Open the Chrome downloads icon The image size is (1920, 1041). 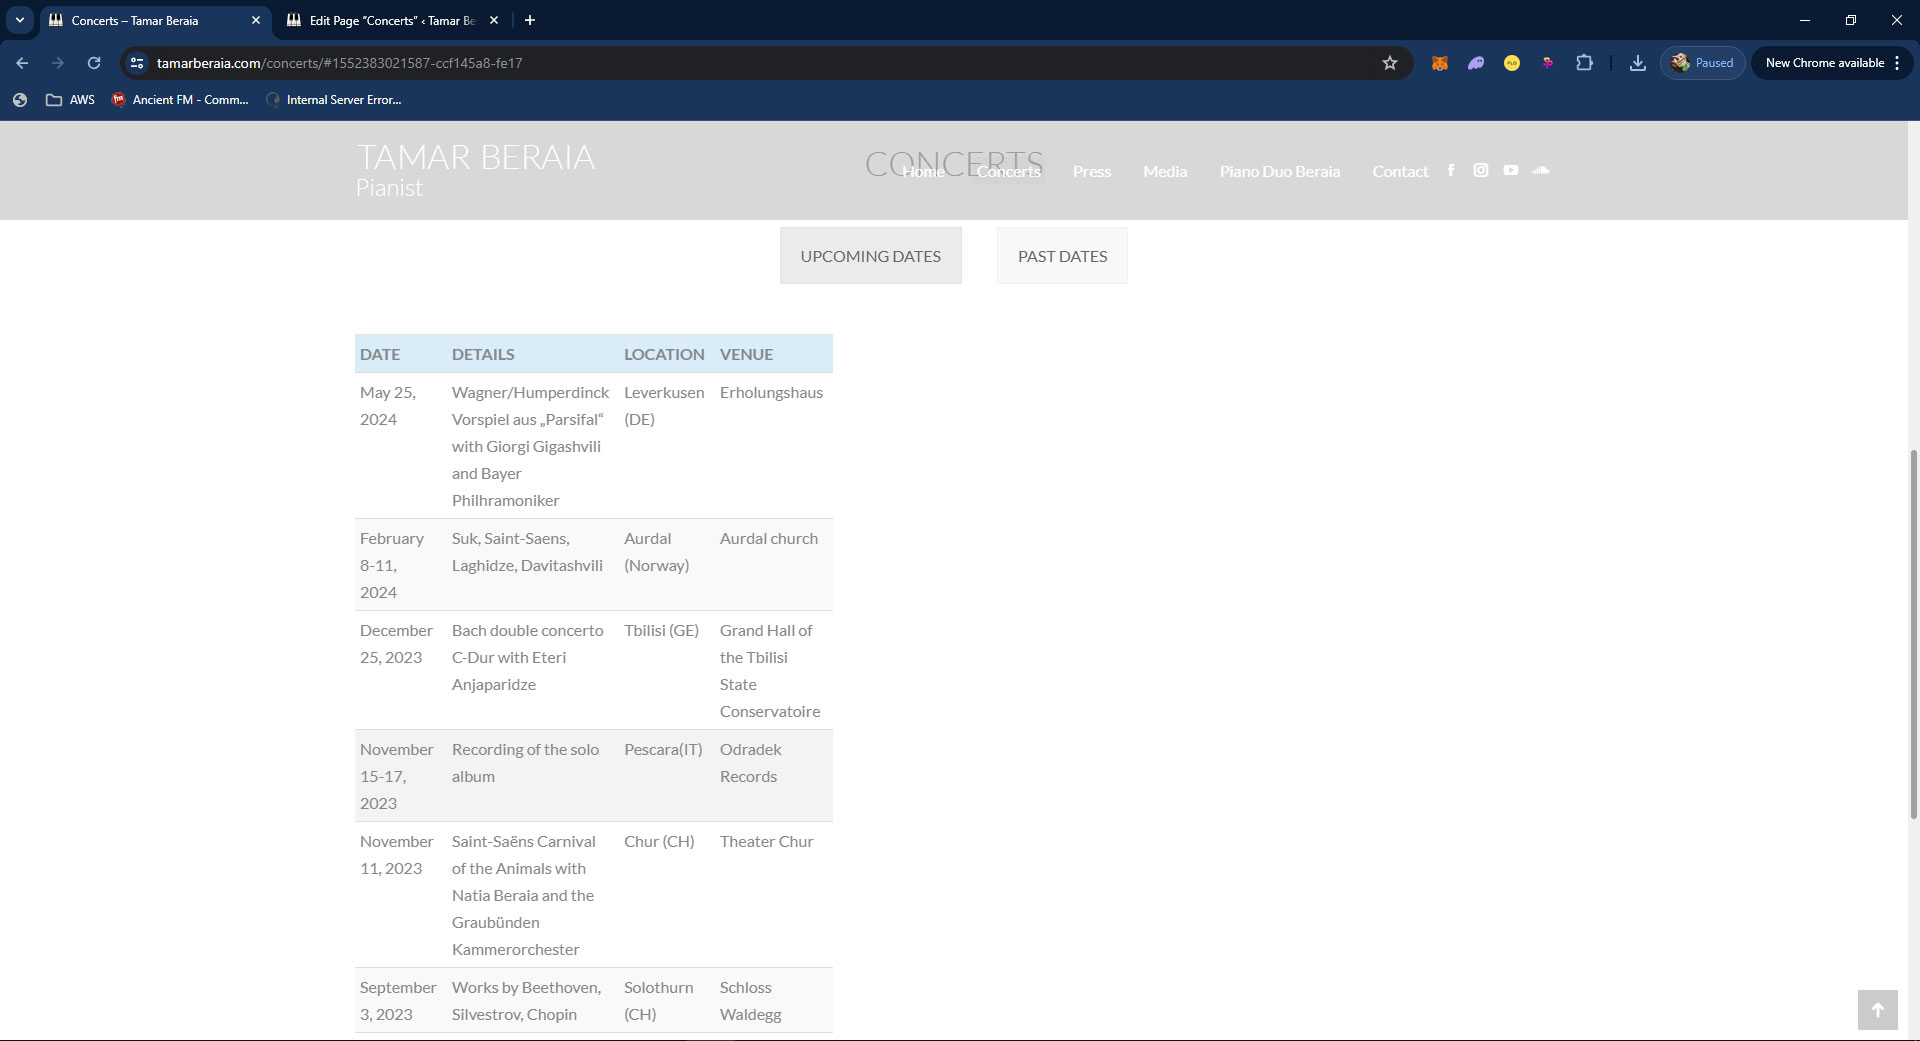point(1637,63)
